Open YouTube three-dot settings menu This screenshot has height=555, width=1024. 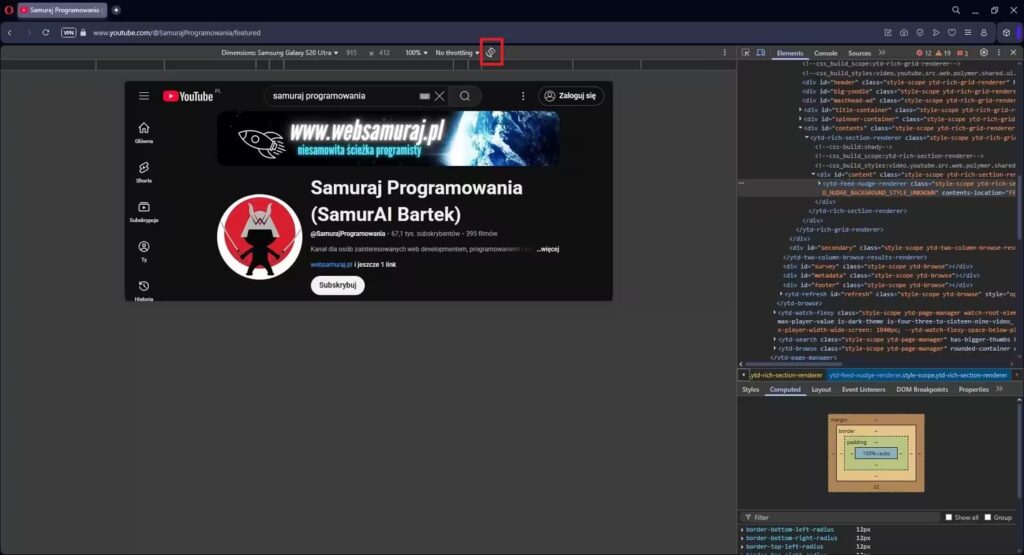[522, 96]
